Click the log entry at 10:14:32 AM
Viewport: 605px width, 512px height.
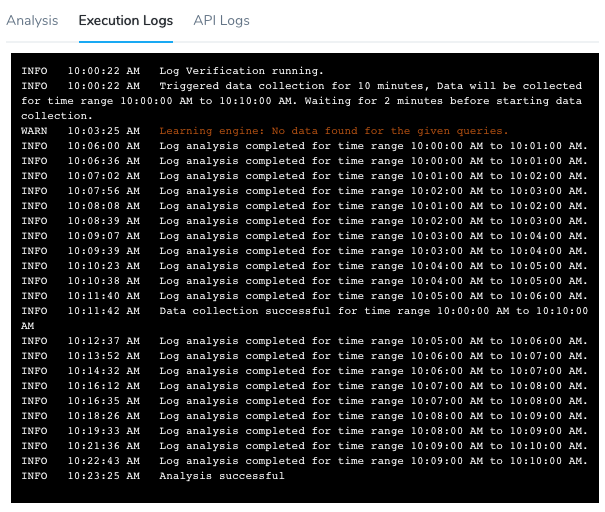[304, 371]
